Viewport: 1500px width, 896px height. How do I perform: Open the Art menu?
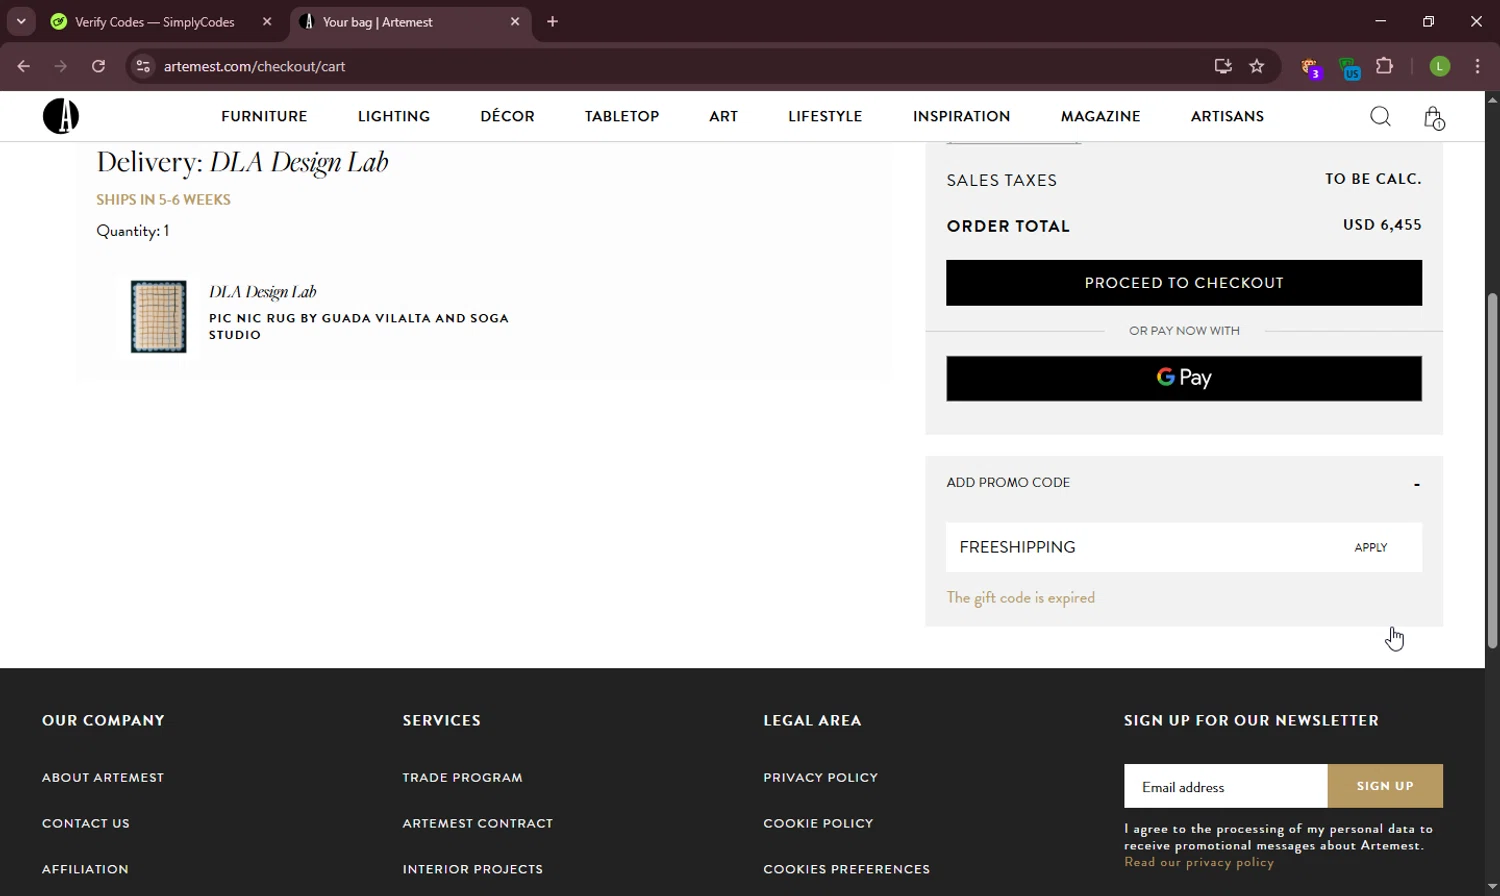(723, 116)
